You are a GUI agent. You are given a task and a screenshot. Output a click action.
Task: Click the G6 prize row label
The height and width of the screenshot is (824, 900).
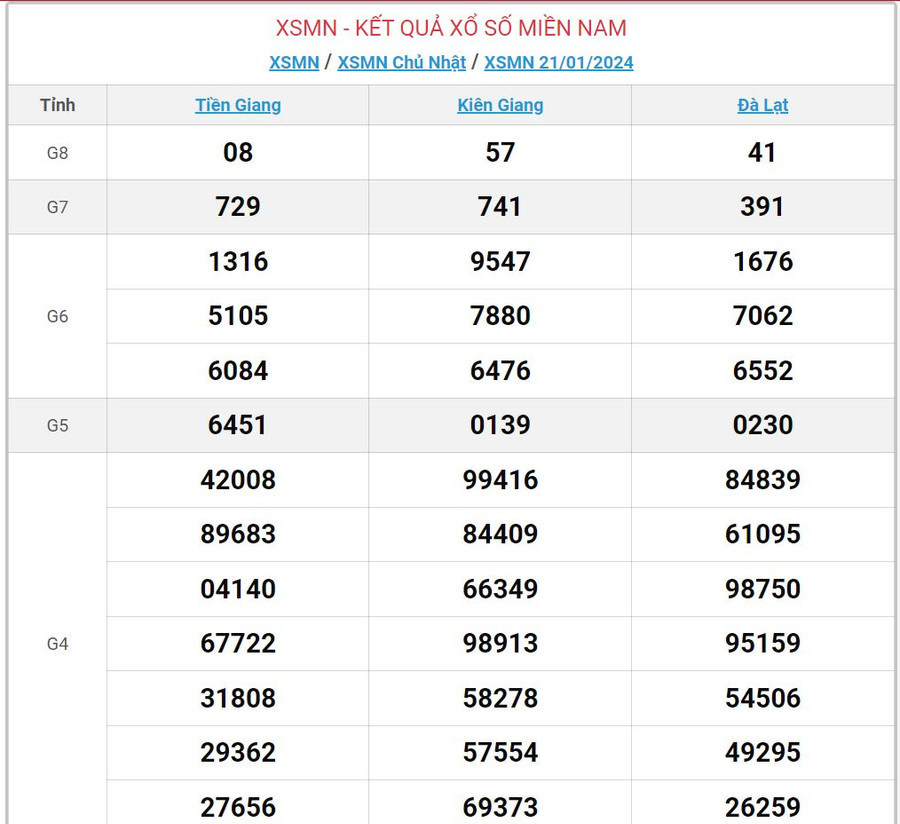click(x=58, y=316)
